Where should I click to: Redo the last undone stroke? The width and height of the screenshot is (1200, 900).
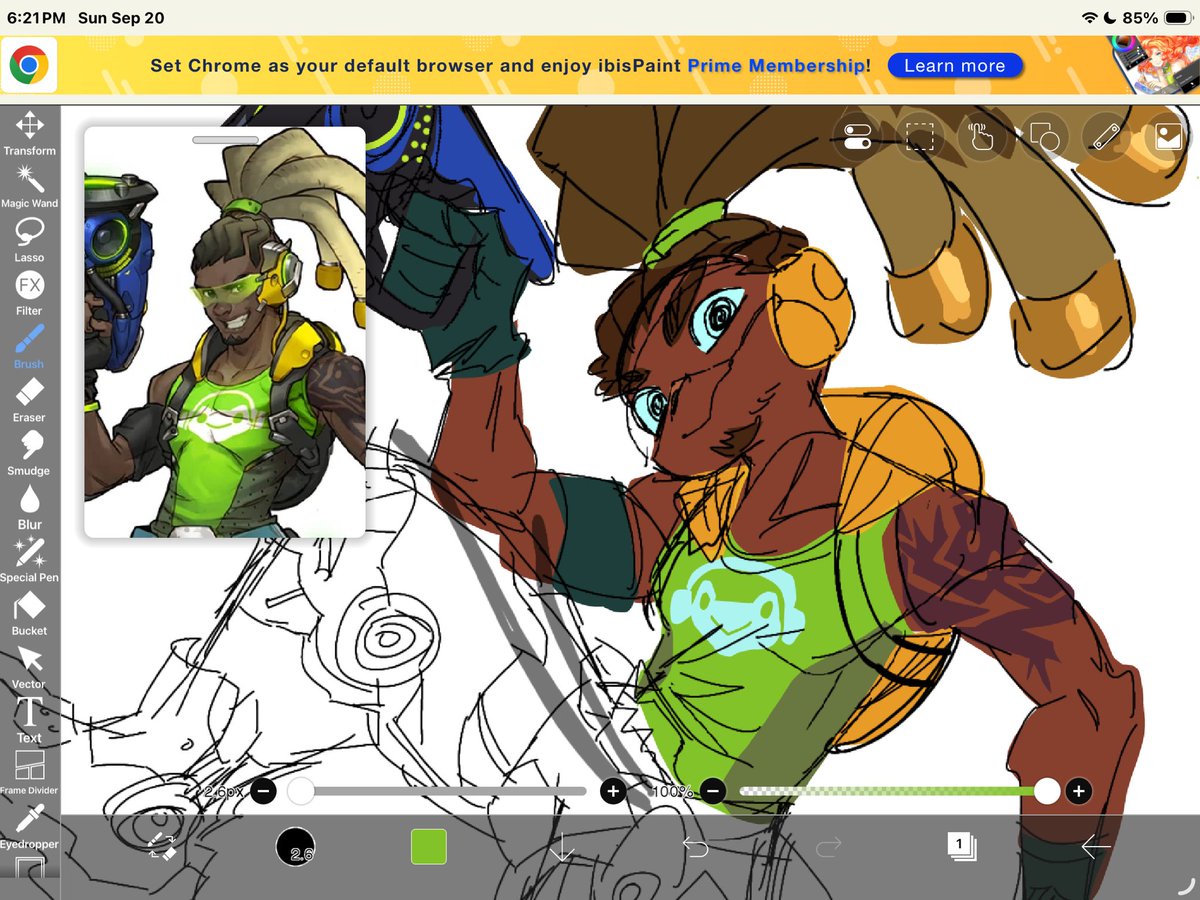(829, 848)
